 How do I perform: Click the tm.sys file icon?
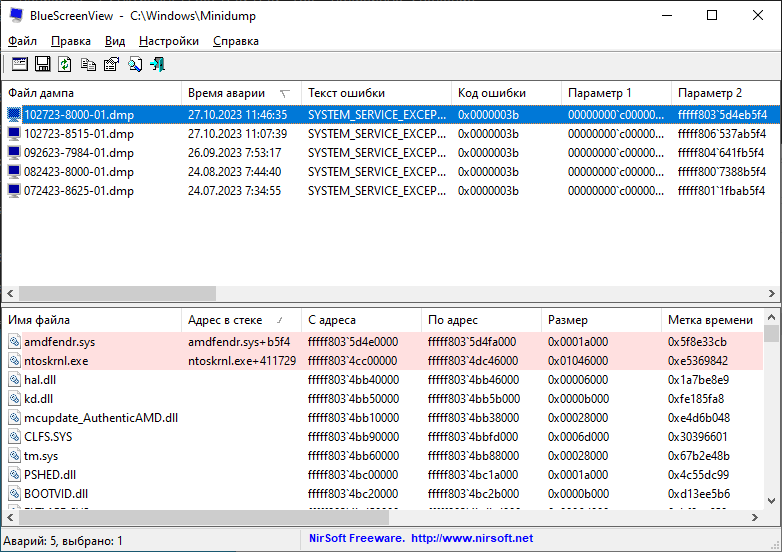pos(14,456)
